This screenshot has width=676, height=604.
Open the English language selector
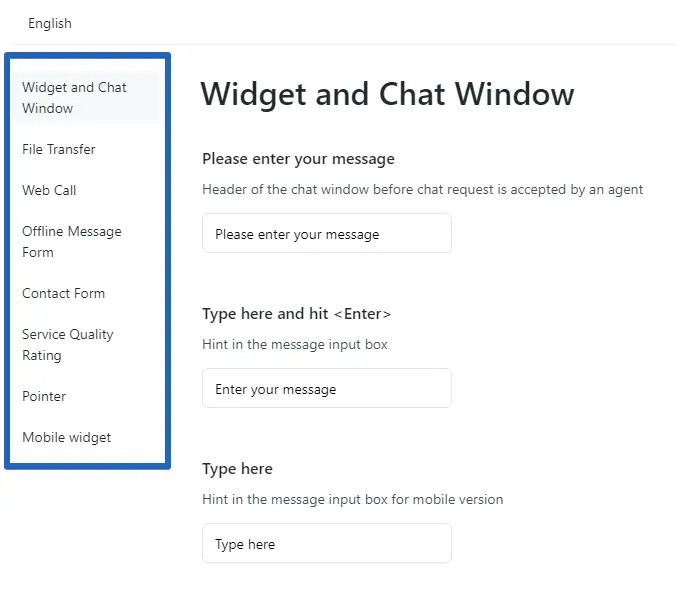(50, 23)
